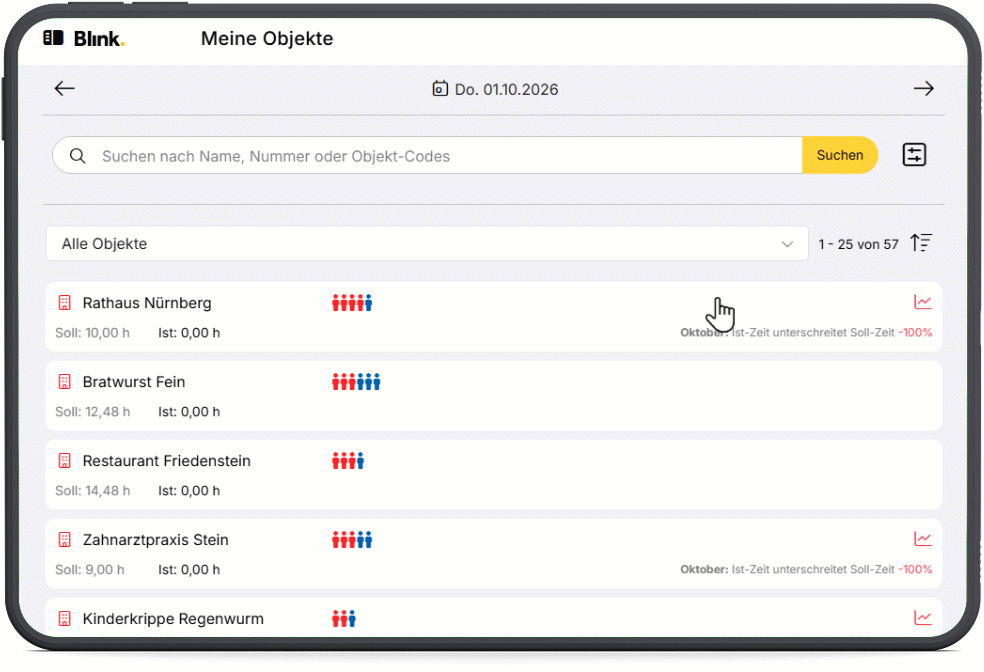The height and width of the screenshot is (672, 984).
Task: Click building icon of Zahnarztpraxis Stein
Action: (x=64, y=540)
